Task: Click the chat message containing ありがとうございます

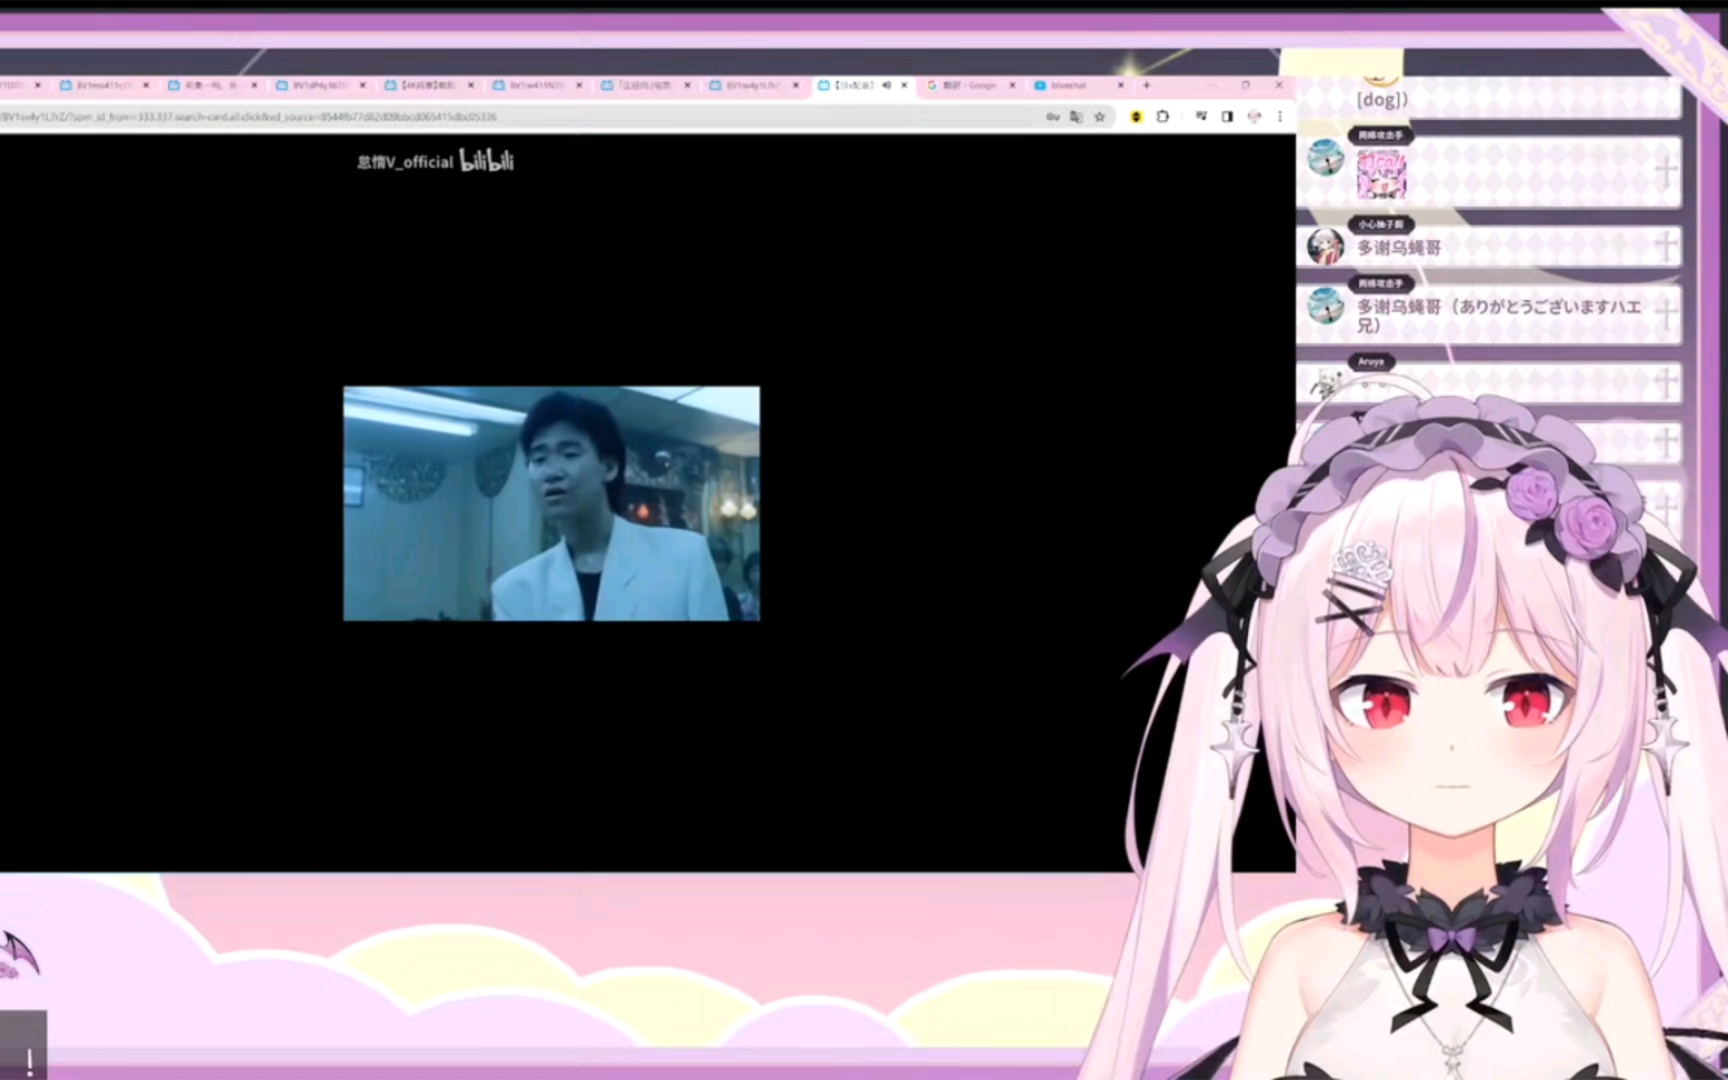Action: 1499,315
